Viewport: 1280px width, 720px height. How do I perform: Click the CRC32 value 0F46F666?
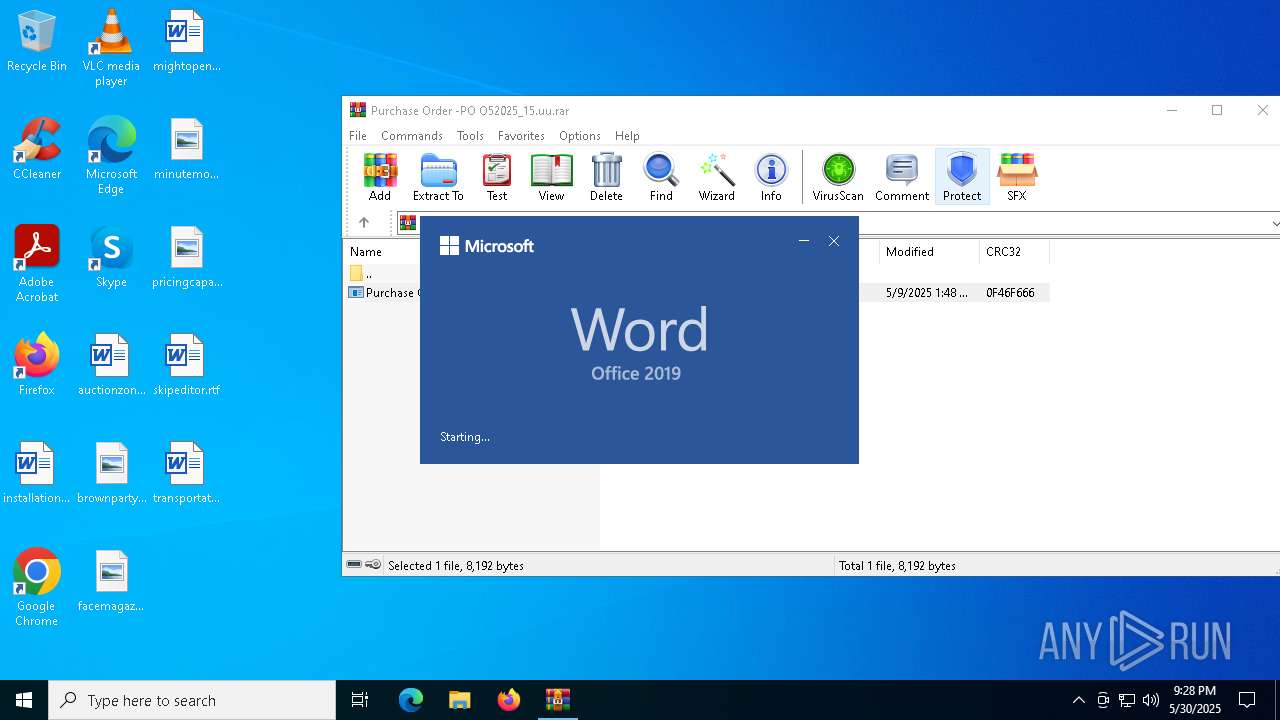[1010, 293]
